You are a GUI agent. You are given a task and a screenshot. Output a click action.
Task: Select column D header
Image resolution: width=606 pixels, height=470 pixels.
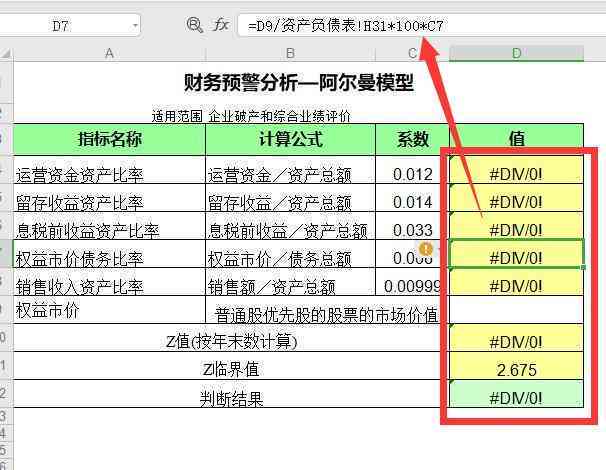pyautogui.click(x=516, y=53)
